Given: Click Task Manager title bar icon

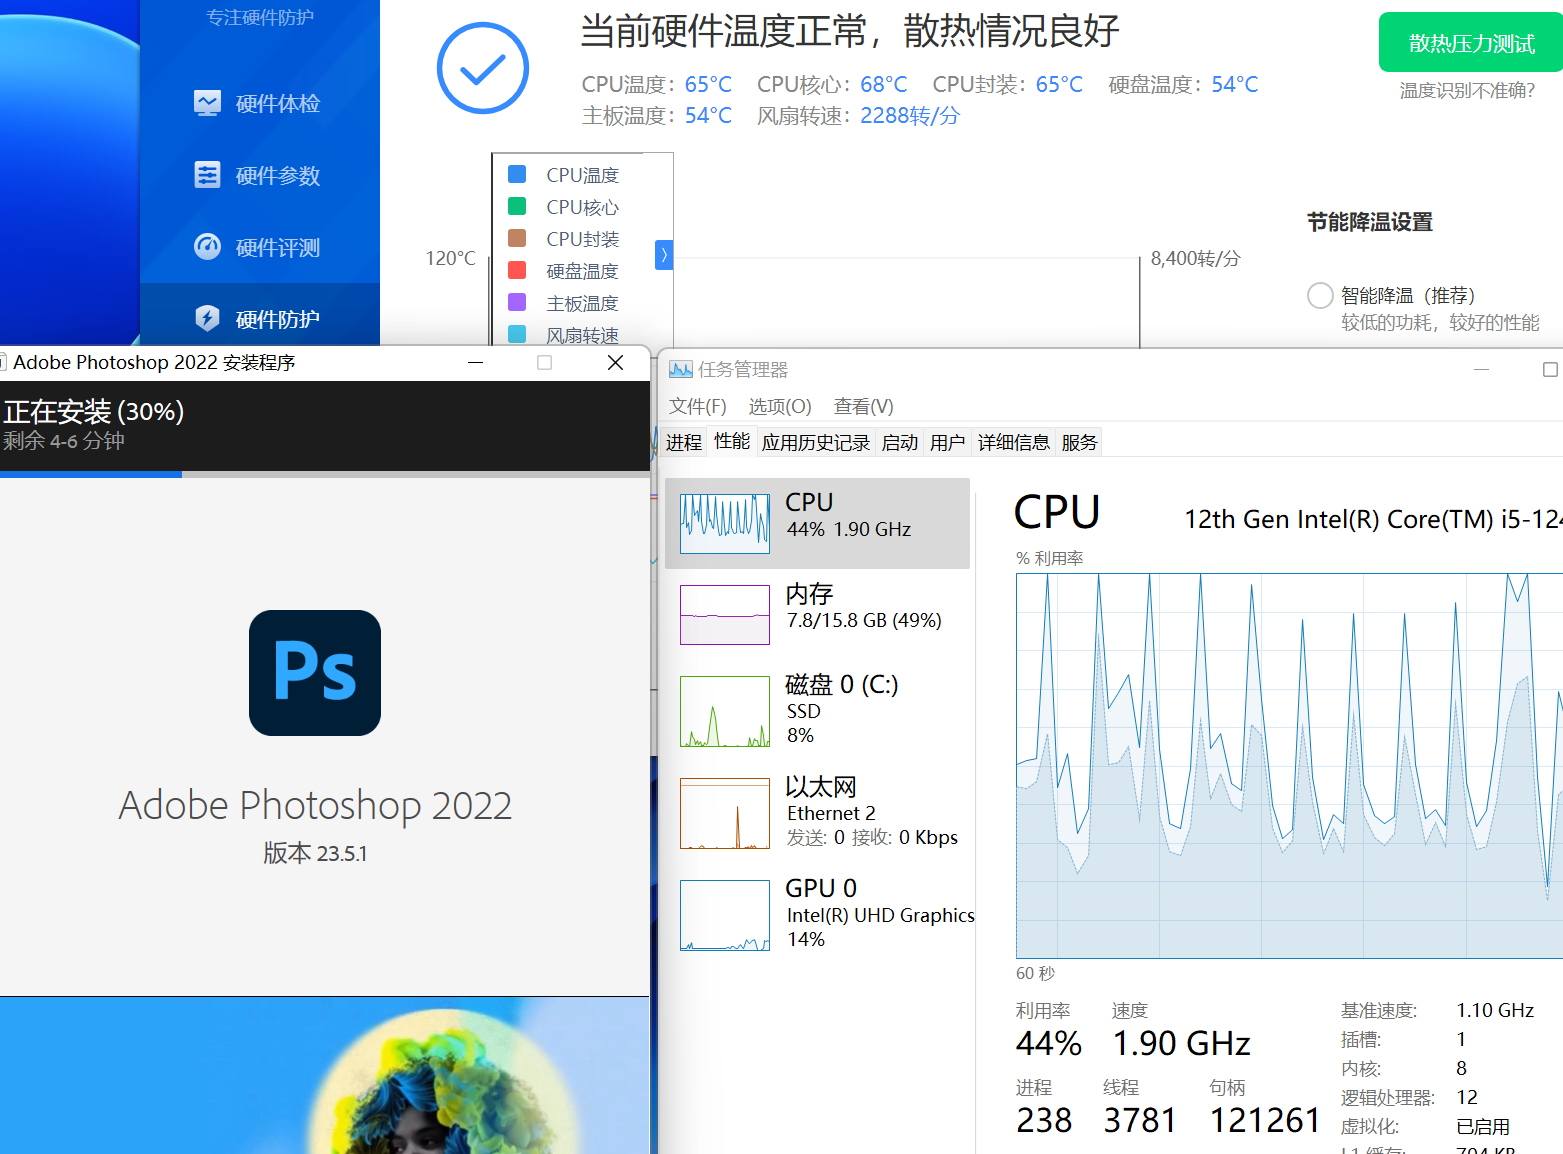Looking at the screenshot, I should click(681, 369).
